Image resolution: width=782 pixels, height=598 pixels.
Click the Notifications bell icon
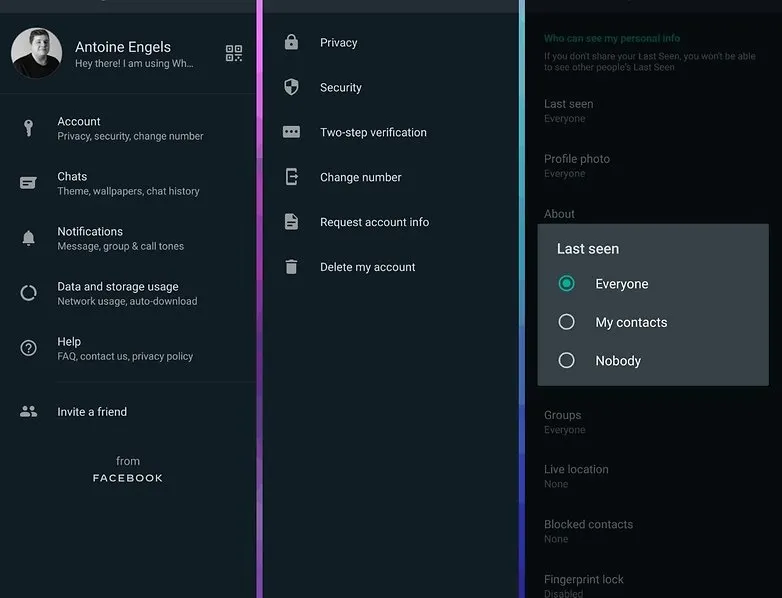[29, 238]
